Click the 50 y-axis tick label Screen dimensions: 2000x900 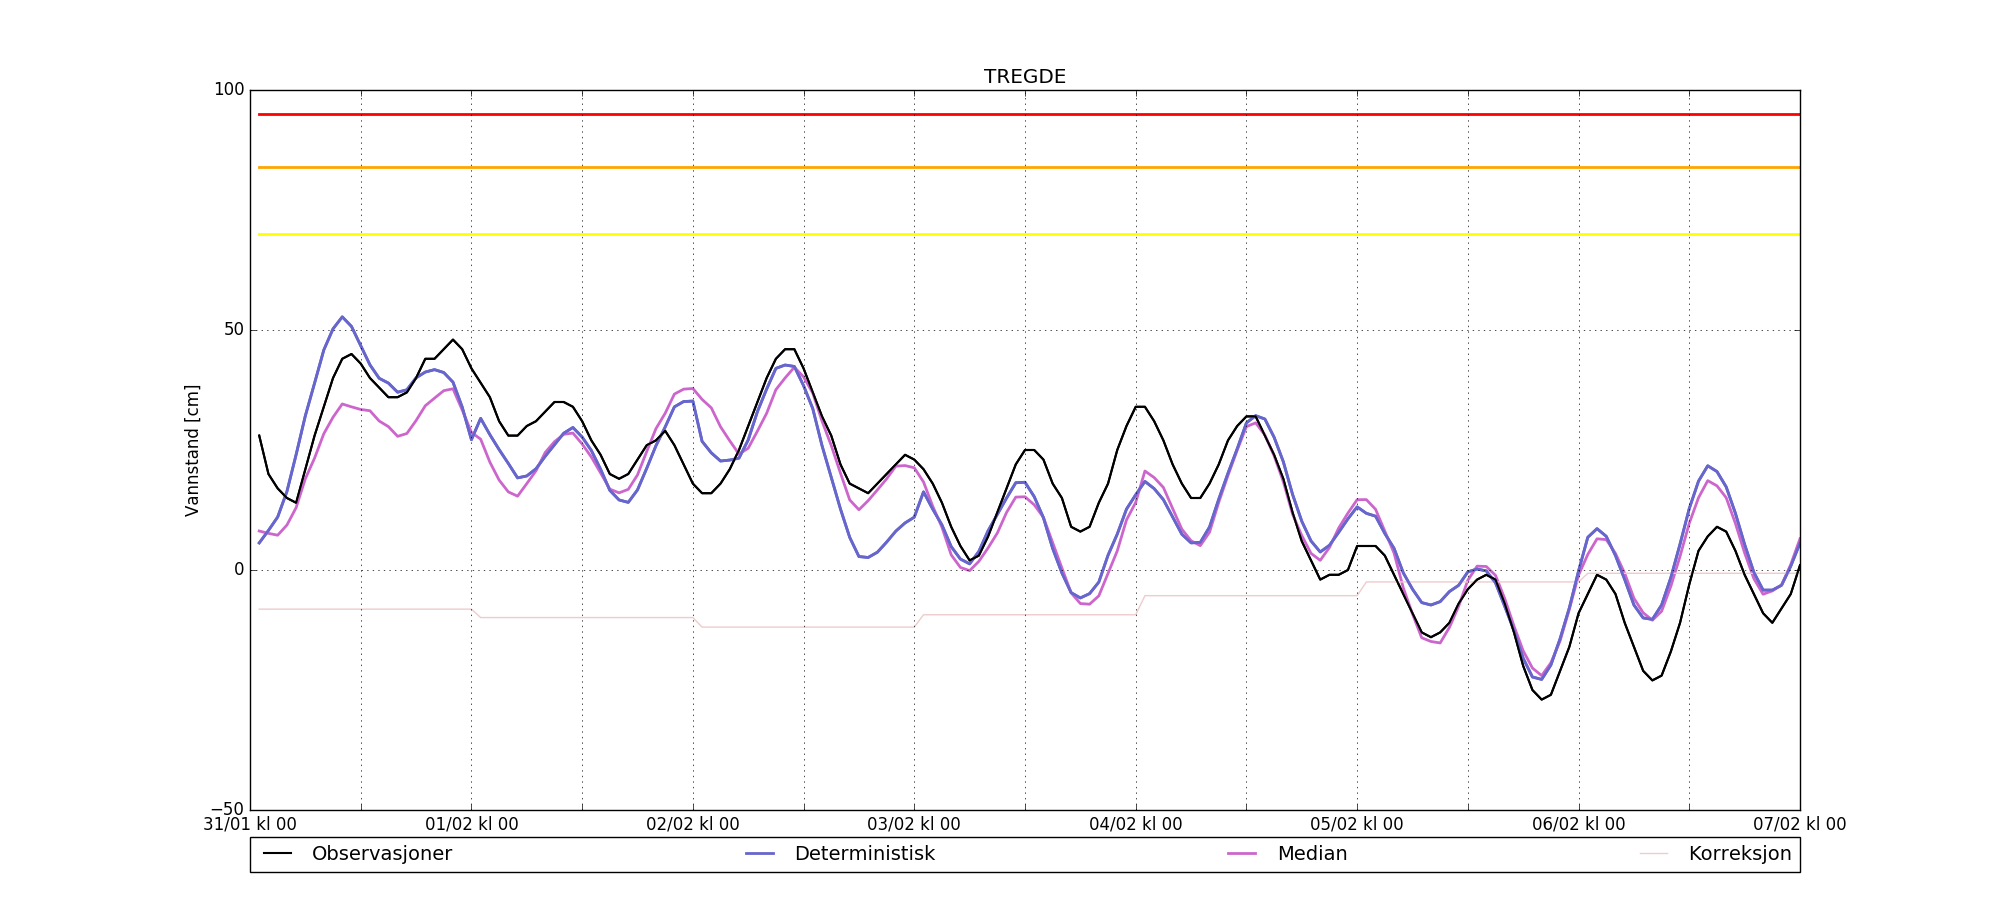[233, 330]
